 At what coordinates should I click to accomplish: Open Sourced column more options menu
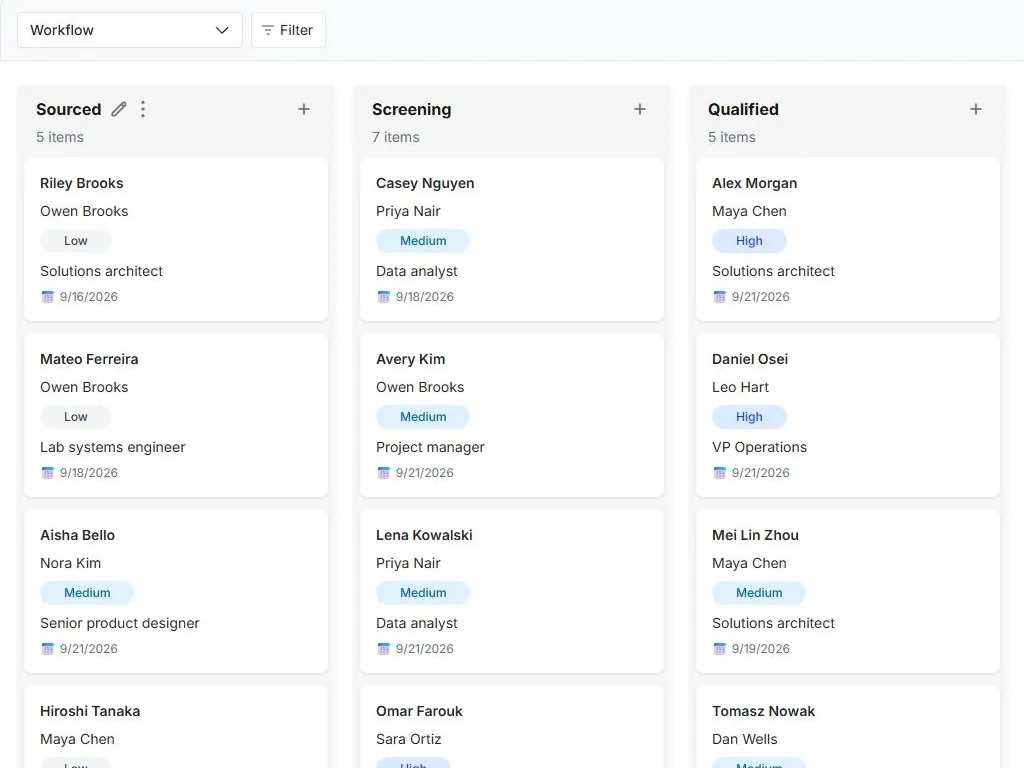click(x=143, y=109)
